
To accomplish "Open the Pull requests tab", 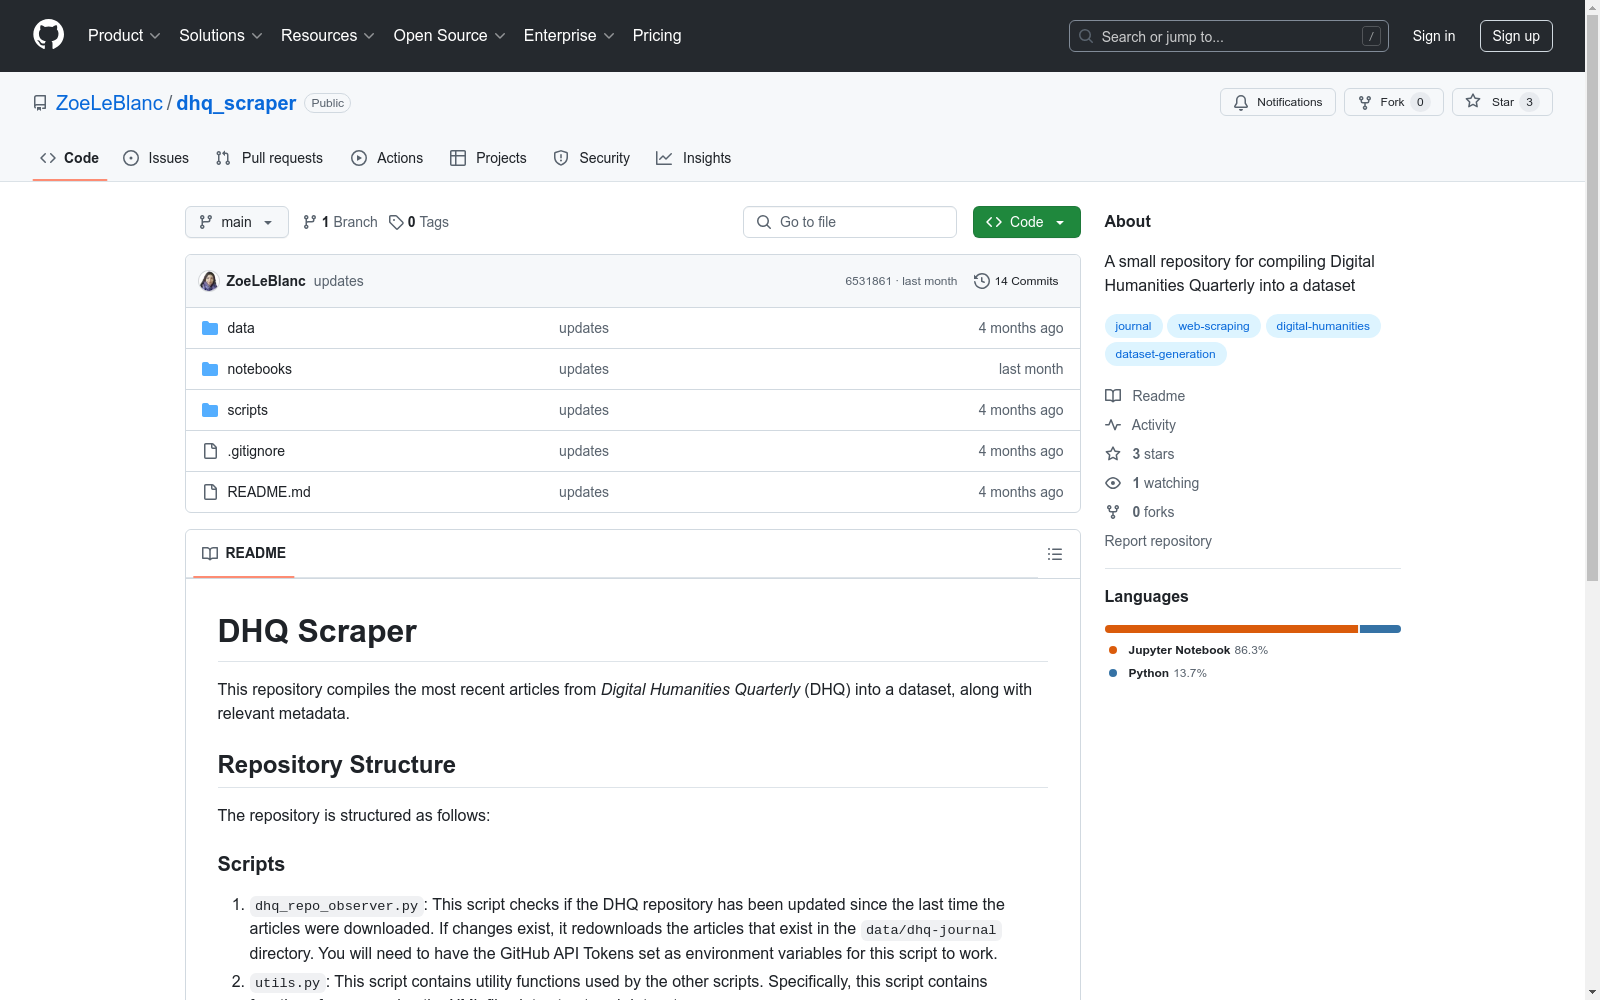I will click(x=269, y=158).
